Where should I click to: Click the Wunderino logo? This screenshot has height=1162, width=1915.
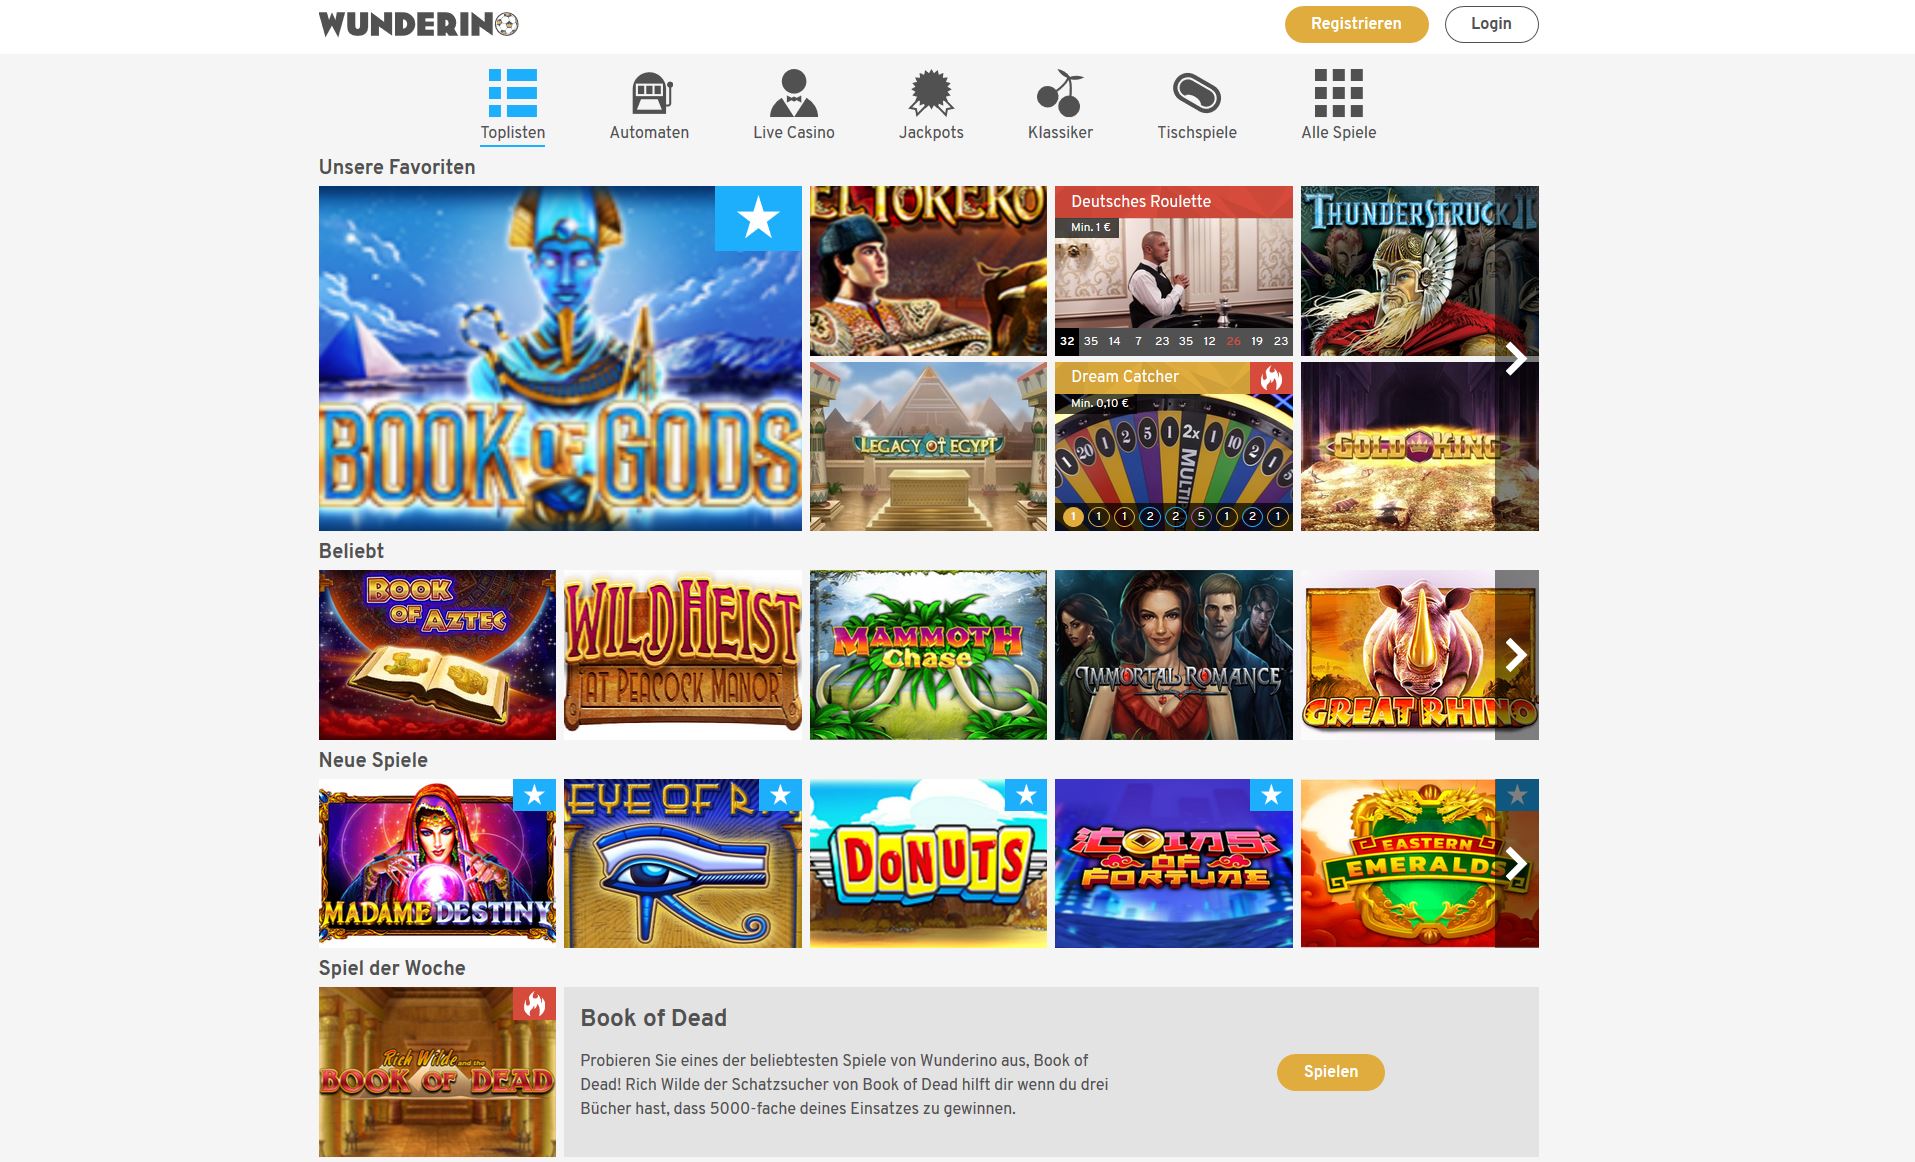point(418,24)
